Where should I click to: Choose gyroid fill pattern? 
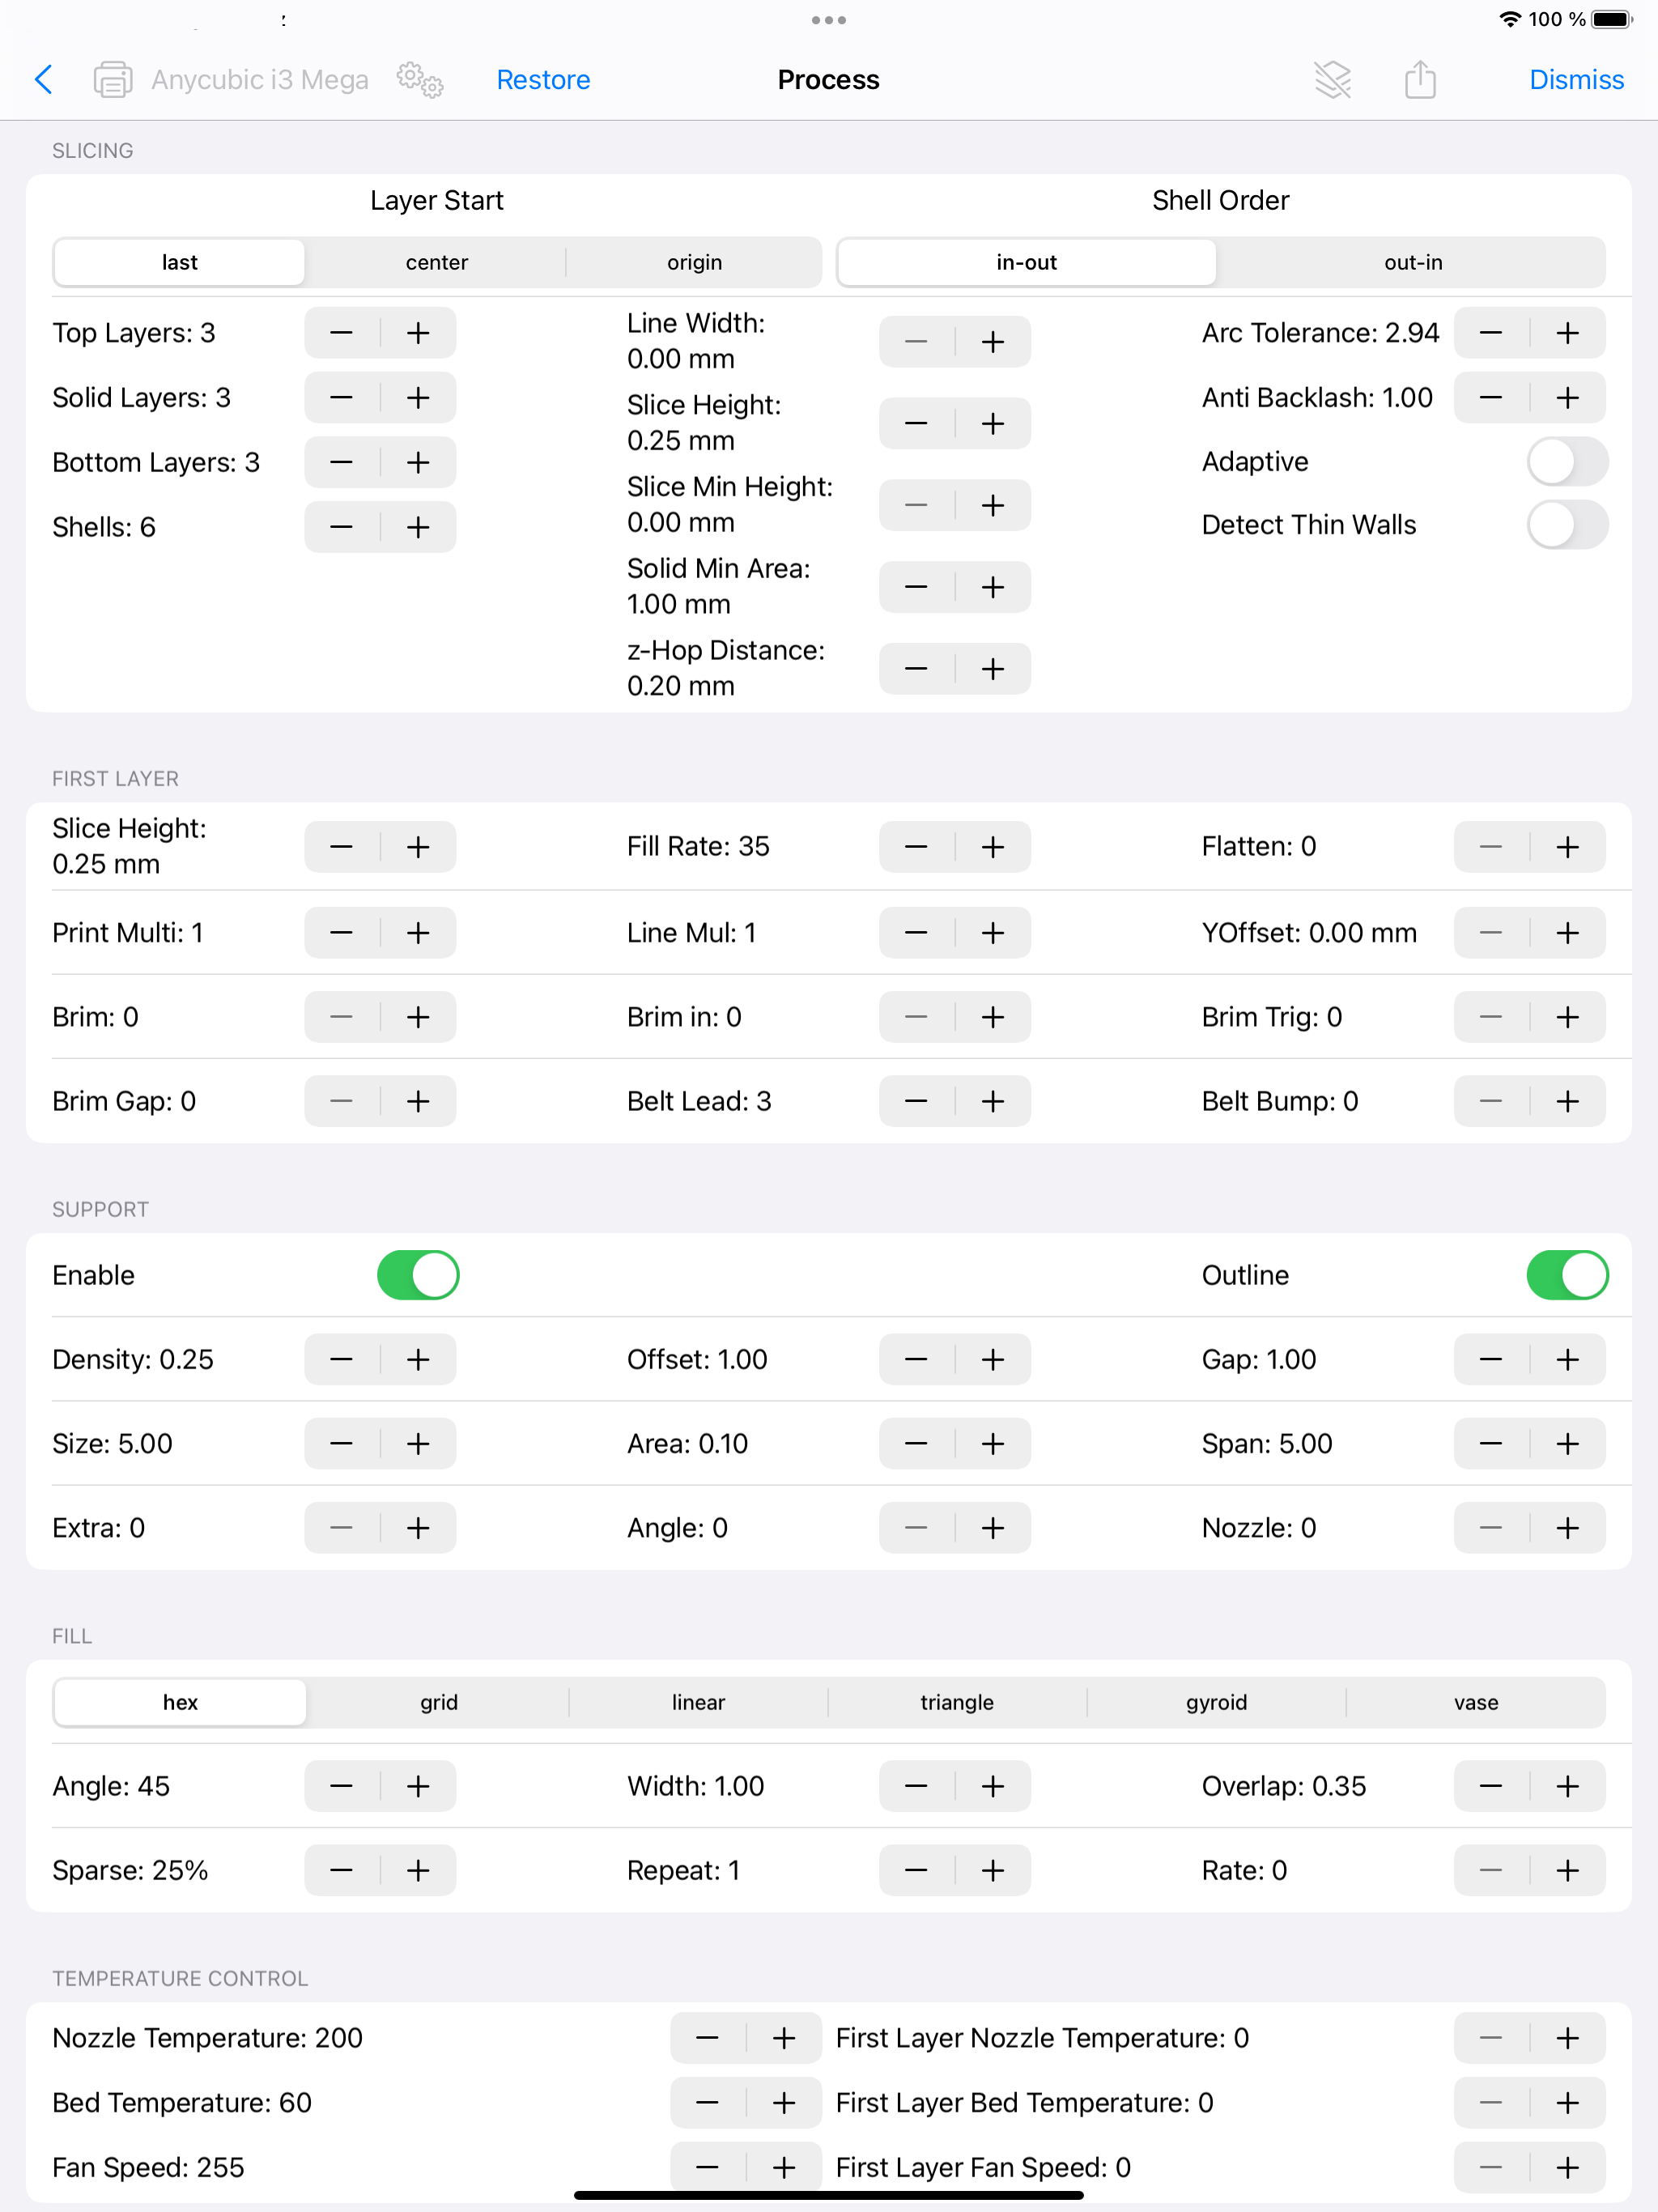coord(1216,1702)
